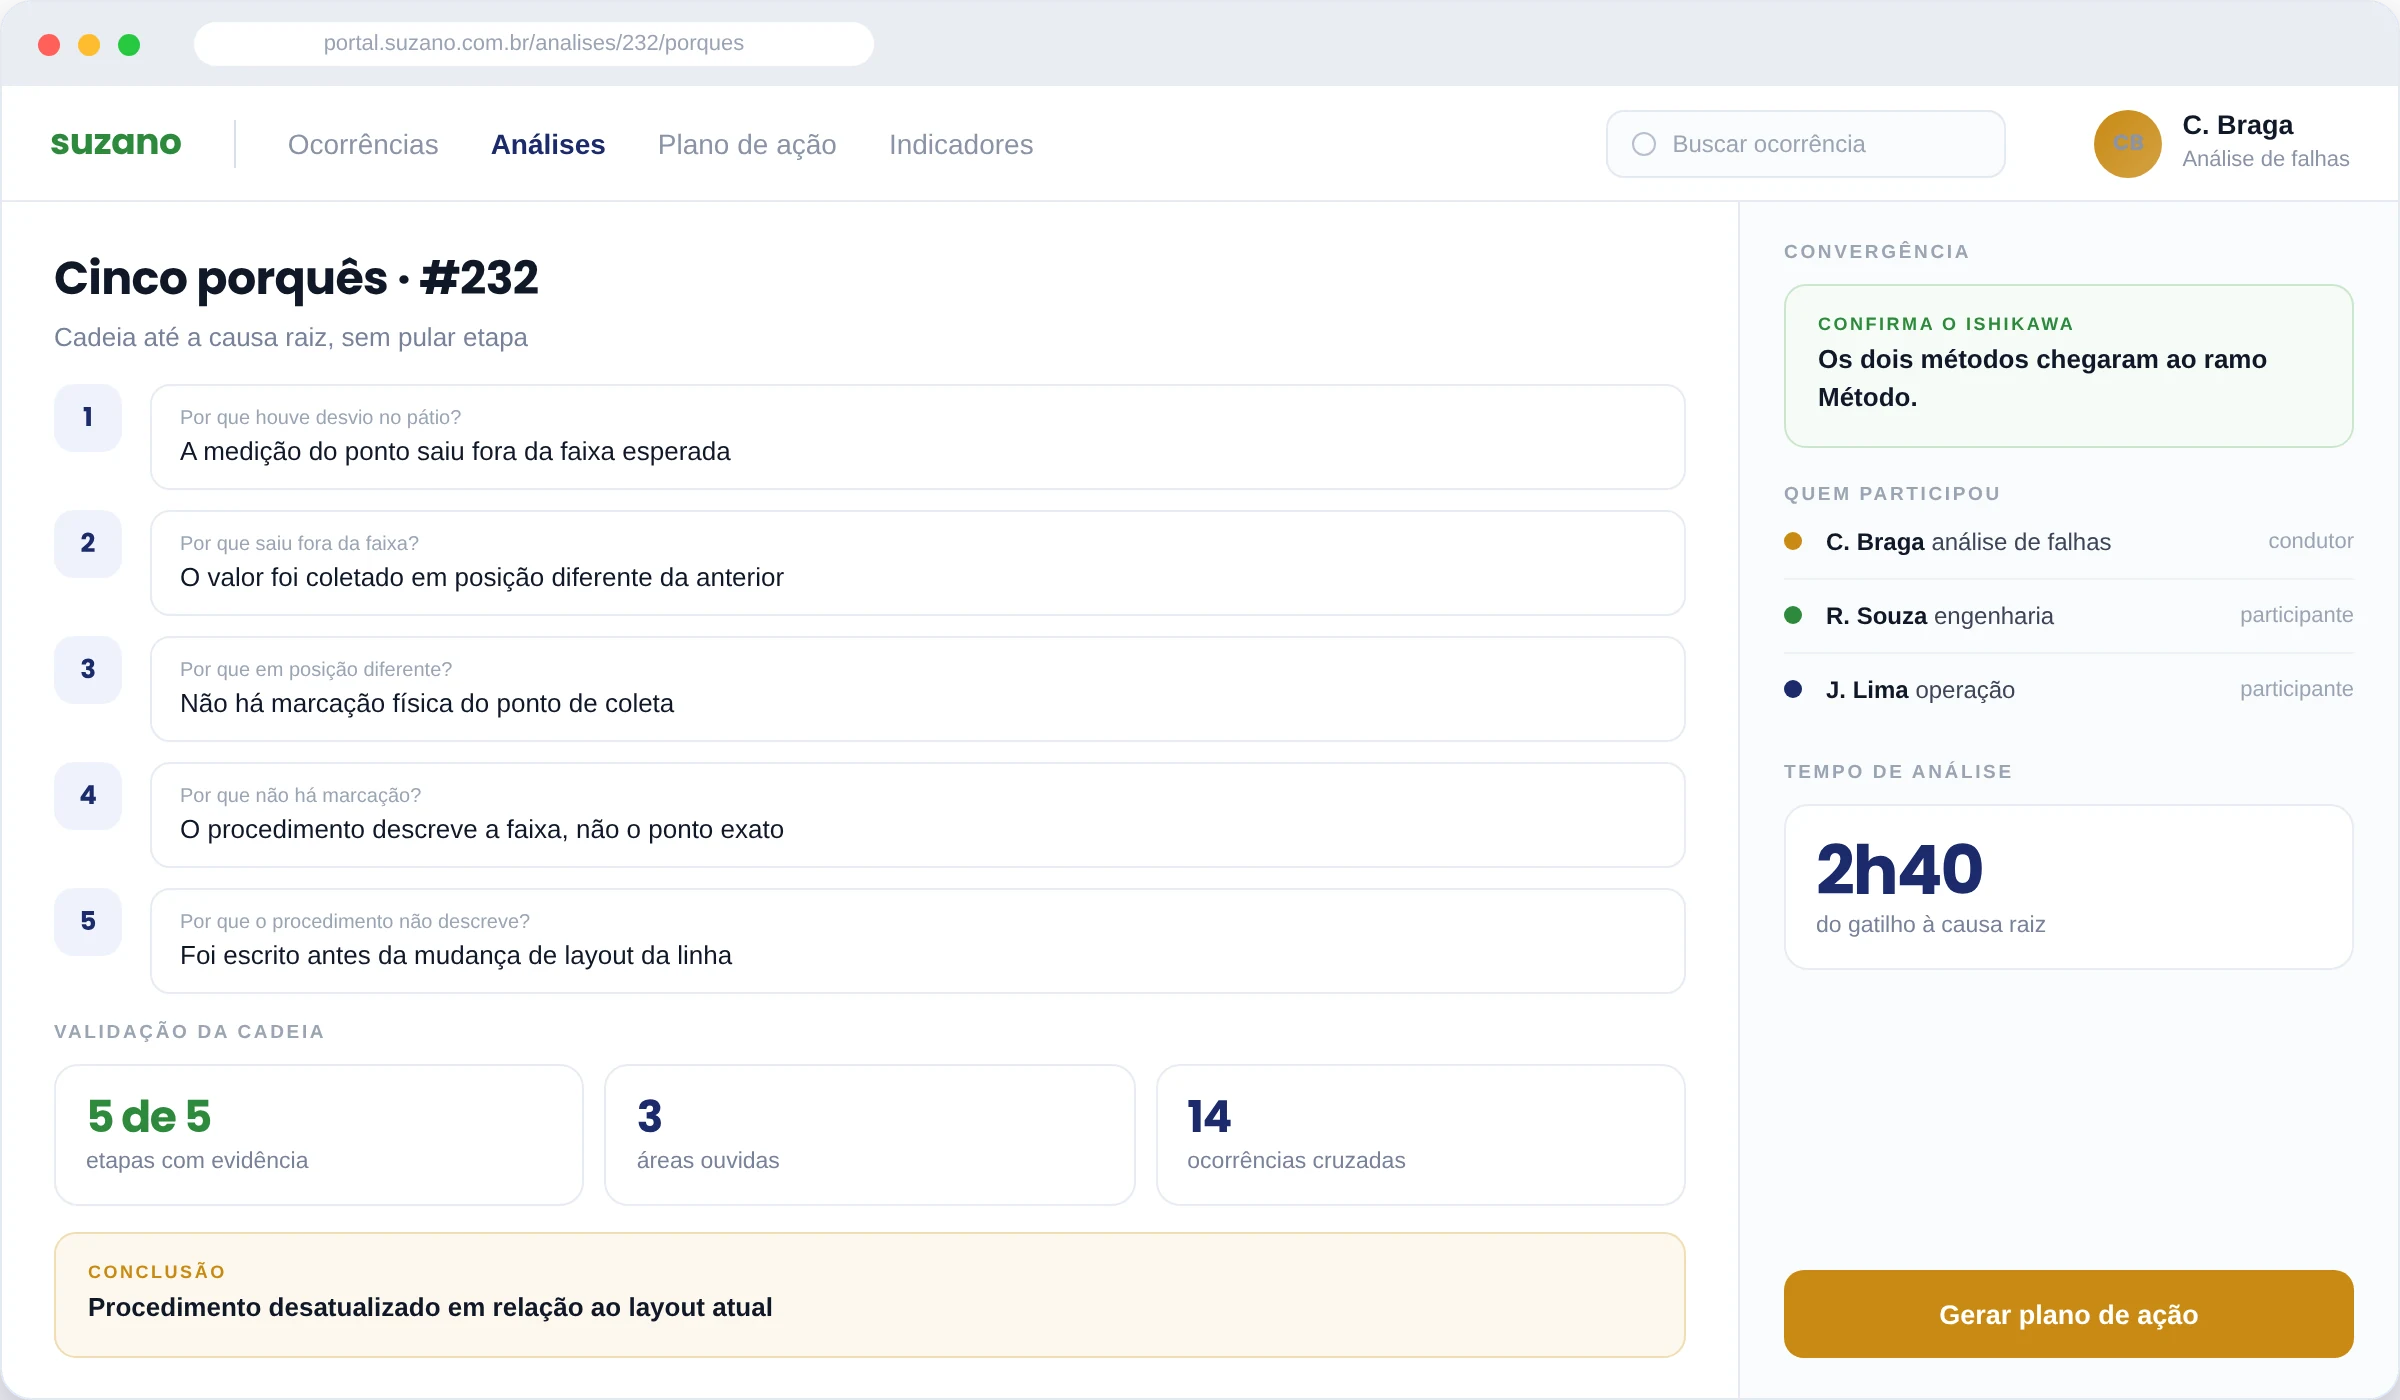This screenshot has width=2400, height=1400.
Task: Click green dot beside R. Souza
Action: tap(1793, 615)
